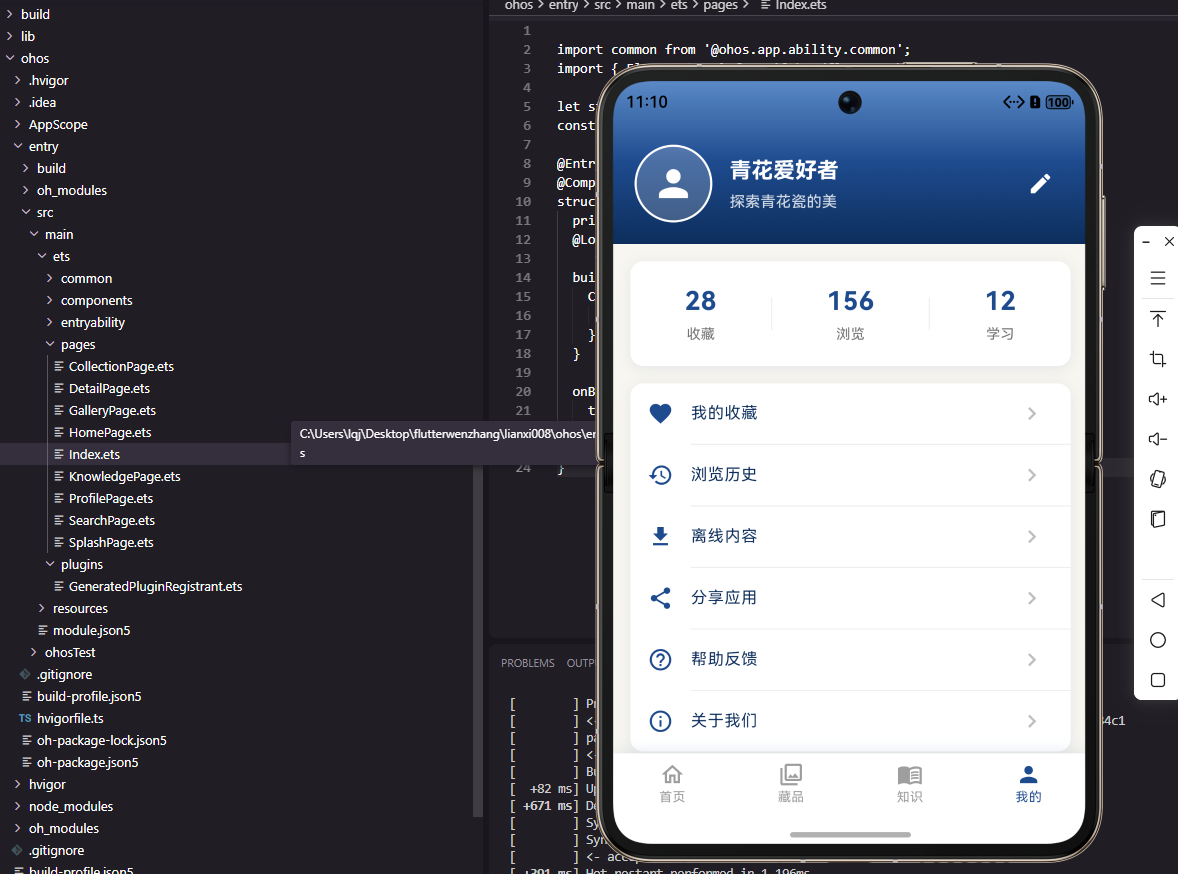
Task: Open oh-package-lock.json5 file
Action: (x=101, y=740)
